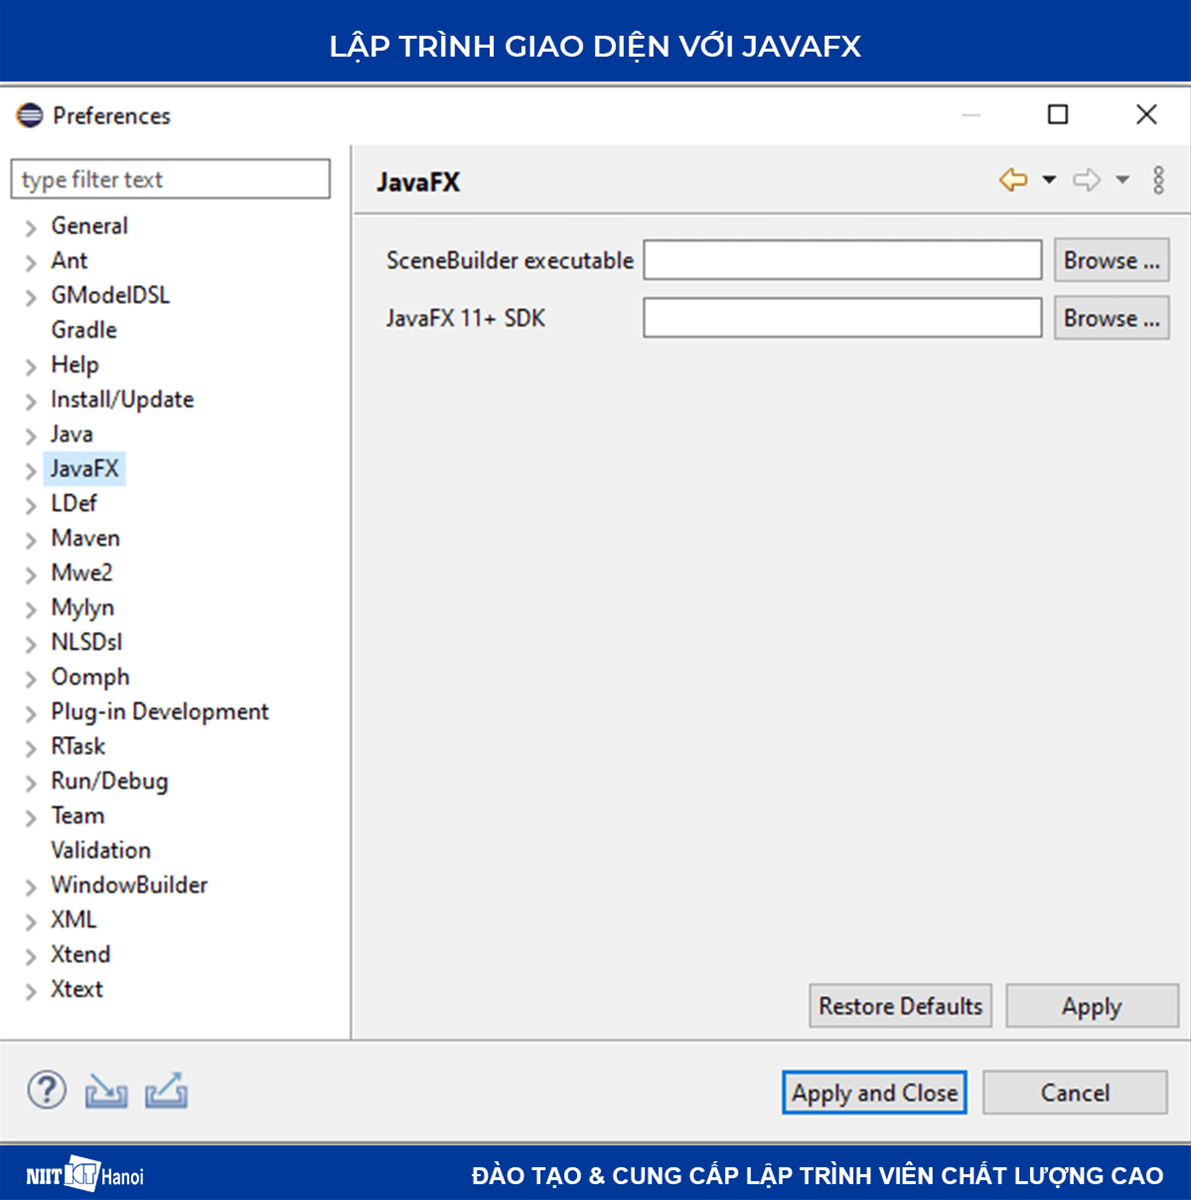Click Browse next to SceneBuilder executable

click(x=1111, y=259)
